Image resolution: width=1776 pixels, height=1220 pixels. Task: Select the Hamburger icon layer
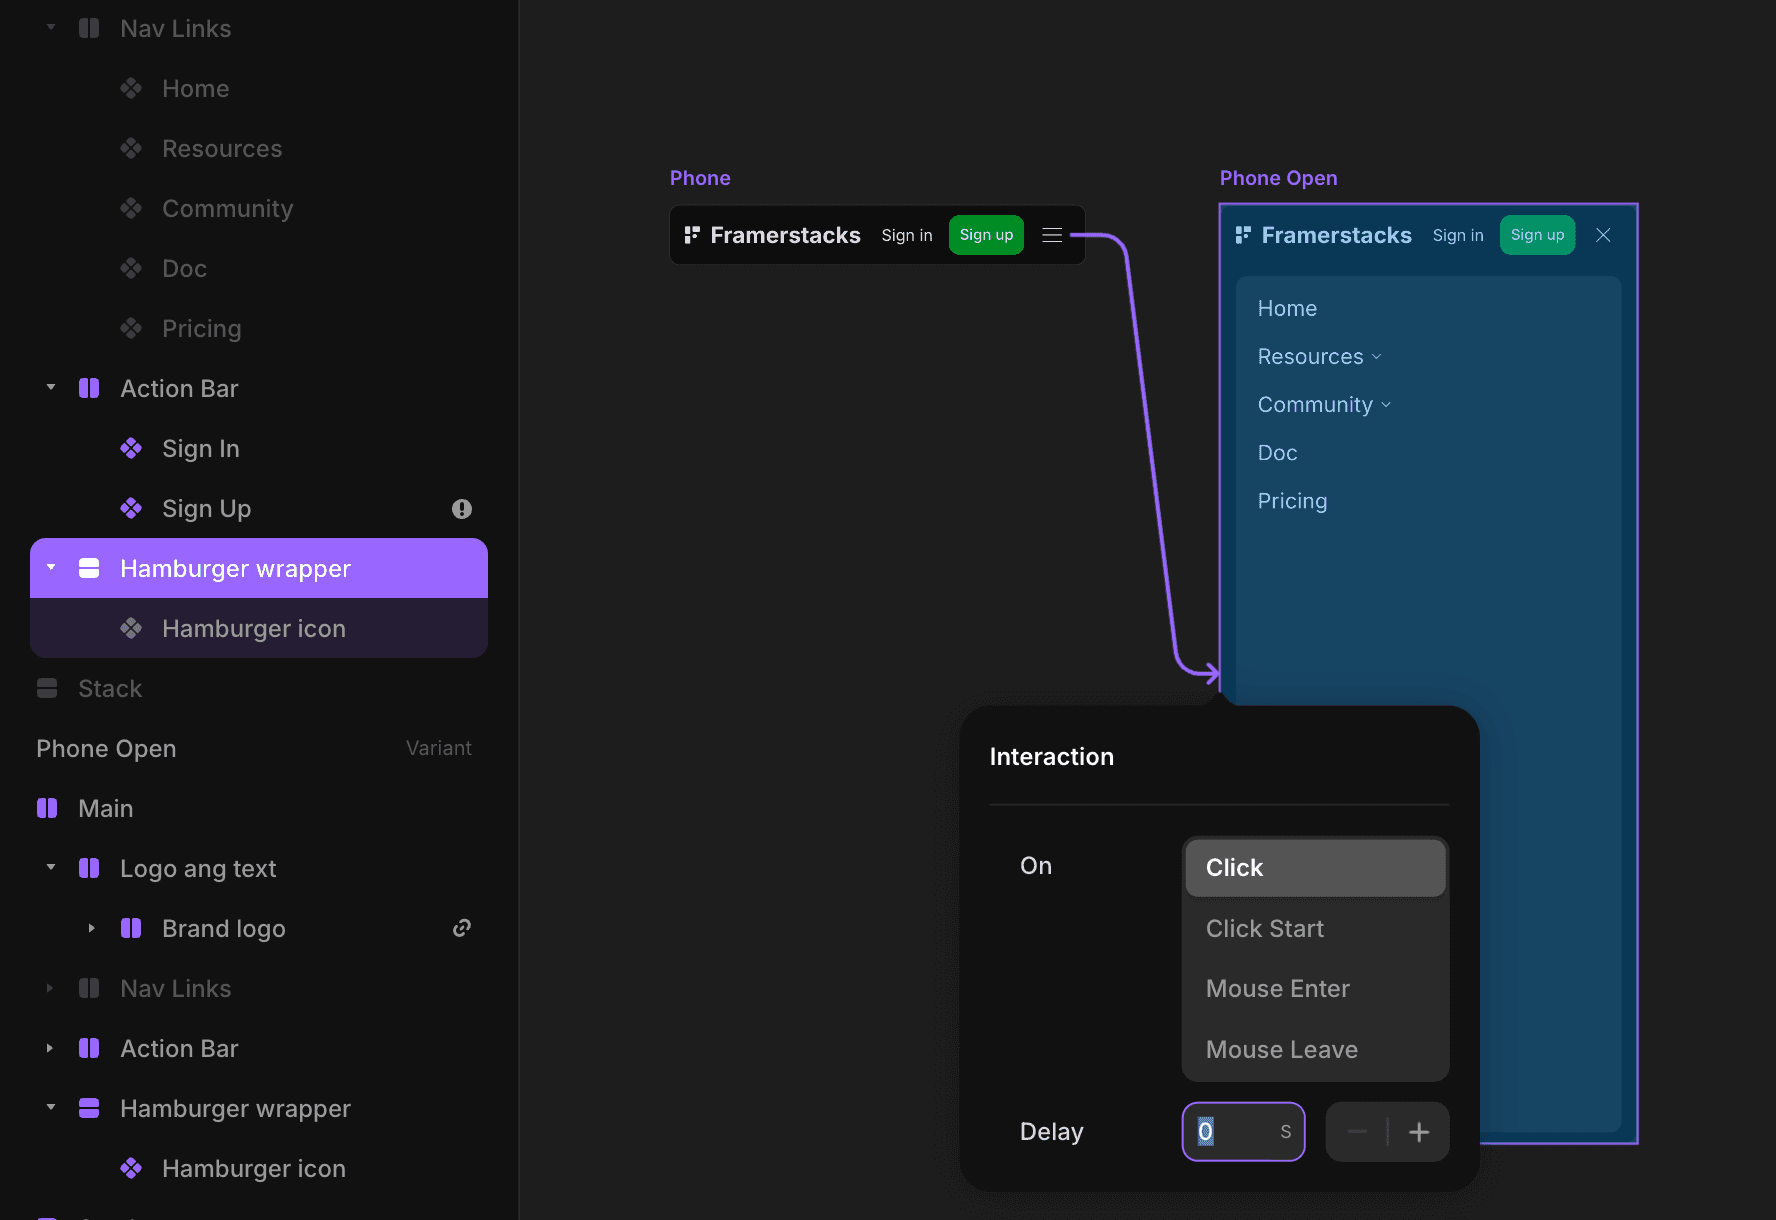pos(253,628)
